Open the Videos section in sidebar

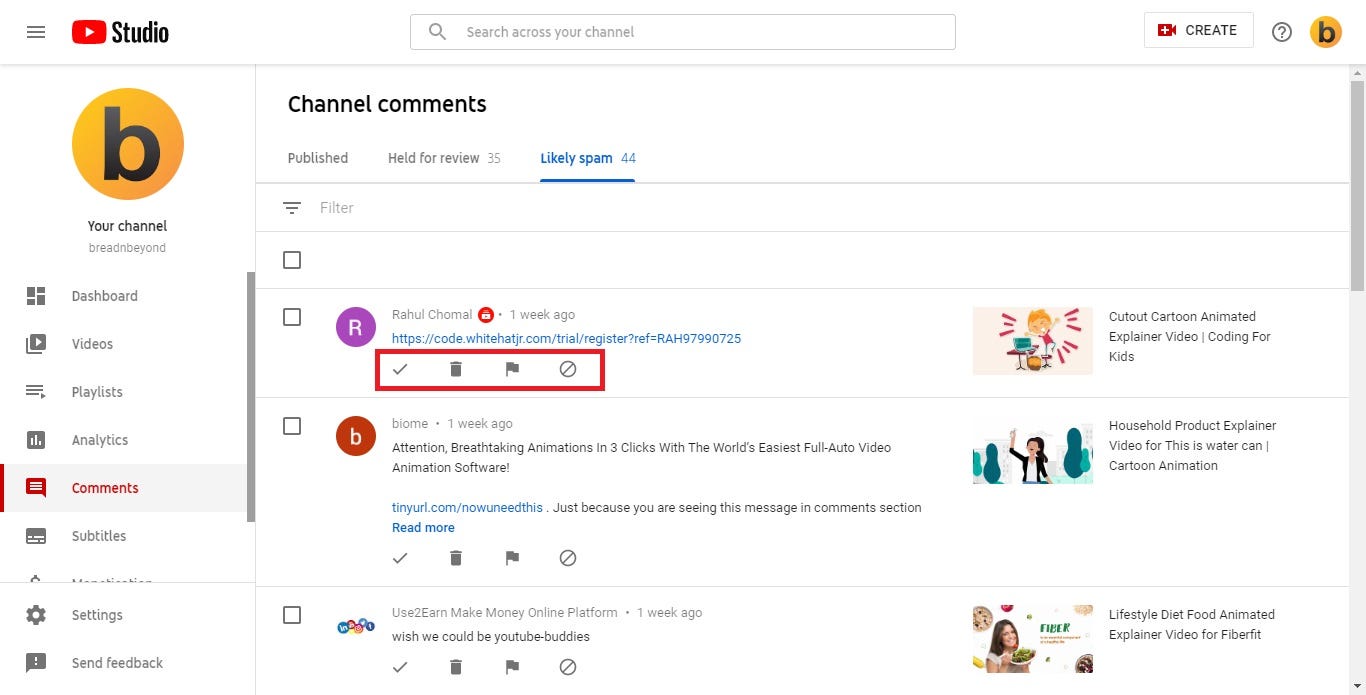(92, 344)
